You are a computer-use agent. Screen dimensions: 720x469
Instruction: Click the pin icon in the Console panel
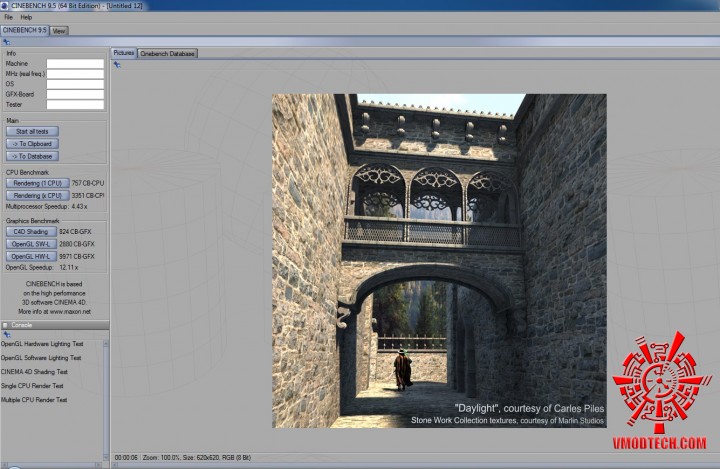click(6, 335)
